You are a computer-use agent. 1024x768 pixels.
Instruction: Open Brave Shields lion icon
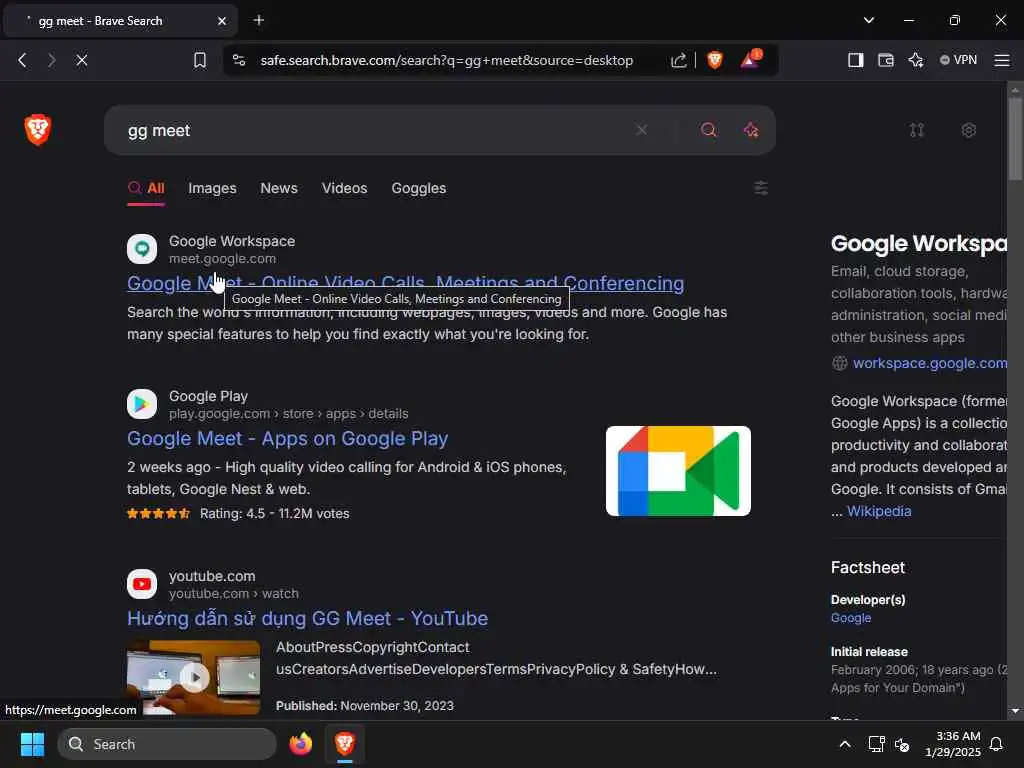(715, 60)
